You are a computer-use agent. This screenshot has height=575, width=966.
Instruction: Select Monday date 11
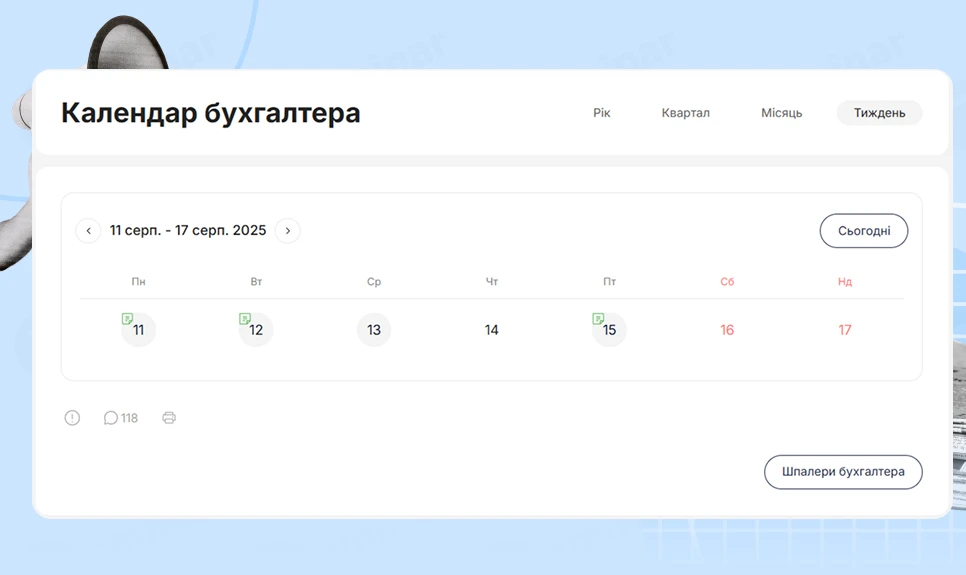tap(139, 330)
